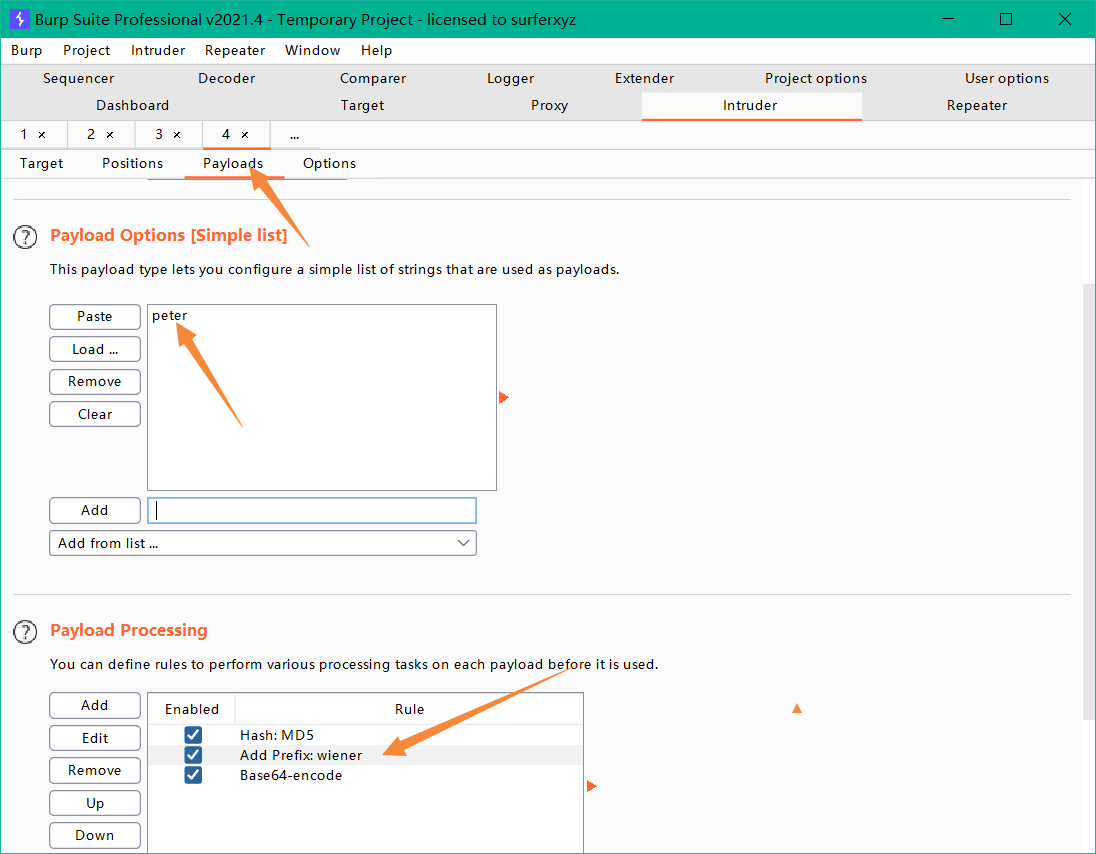Screen dimensions: 1096x854
Task: Select Intruder attack tab 4
Action: tap(226, 134)
